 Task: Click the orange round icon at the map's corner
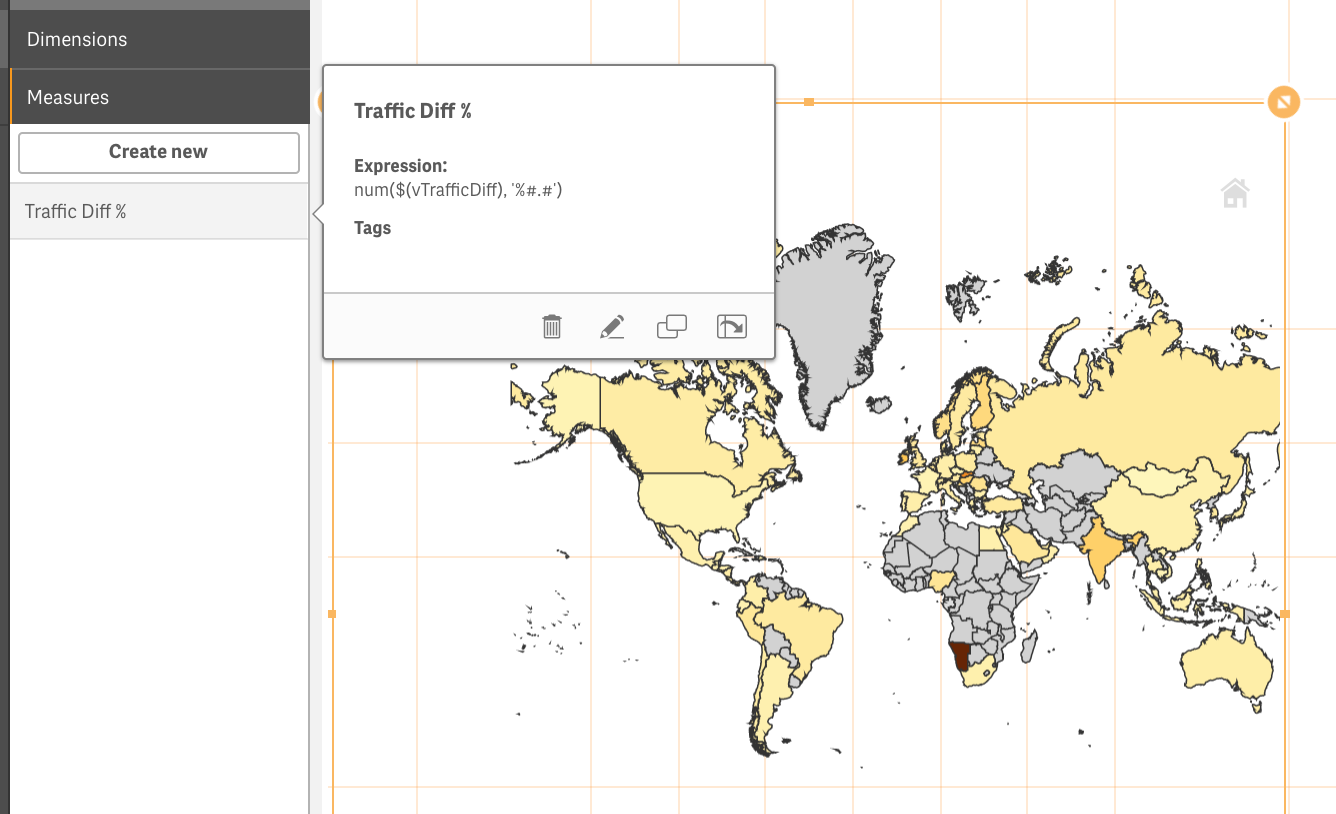(1284, 102)
